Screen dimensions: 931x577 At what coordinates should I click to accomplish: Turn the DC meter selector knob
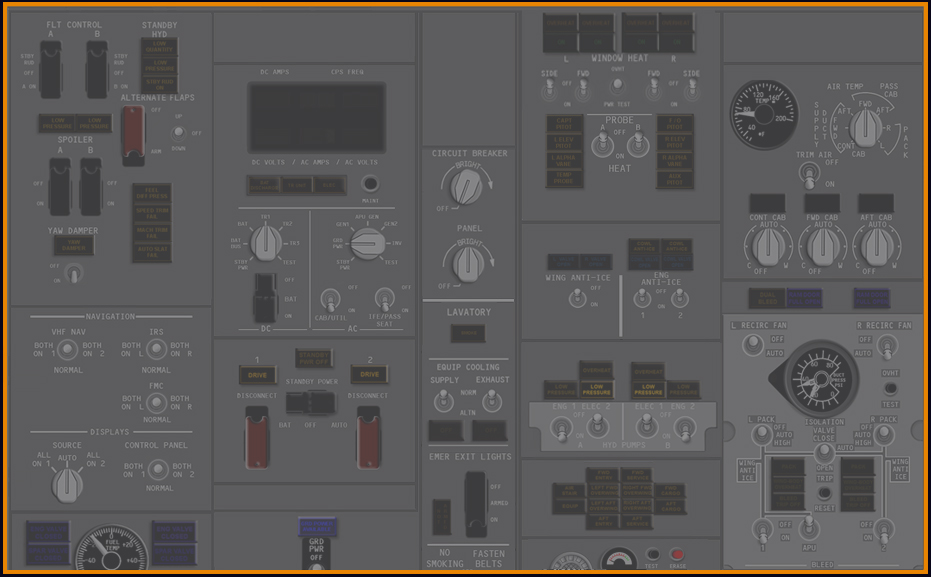266,241
